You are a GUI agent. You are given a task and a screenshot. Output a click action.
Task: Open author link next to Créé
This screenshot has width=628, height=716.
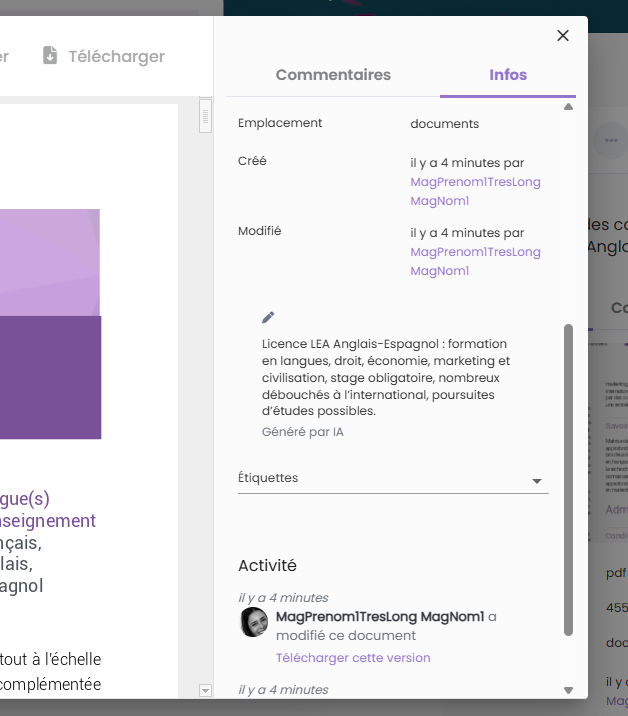(x=475, y=191)
